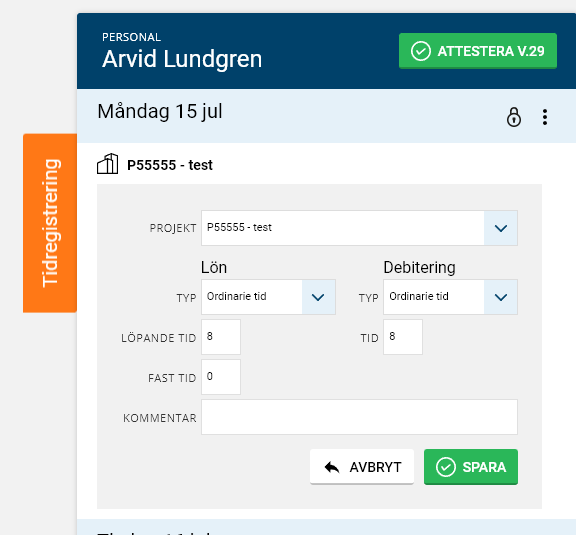Open the Tidregistrering side tab
This screenshot has width=576, height=535.
coord(50,223)
